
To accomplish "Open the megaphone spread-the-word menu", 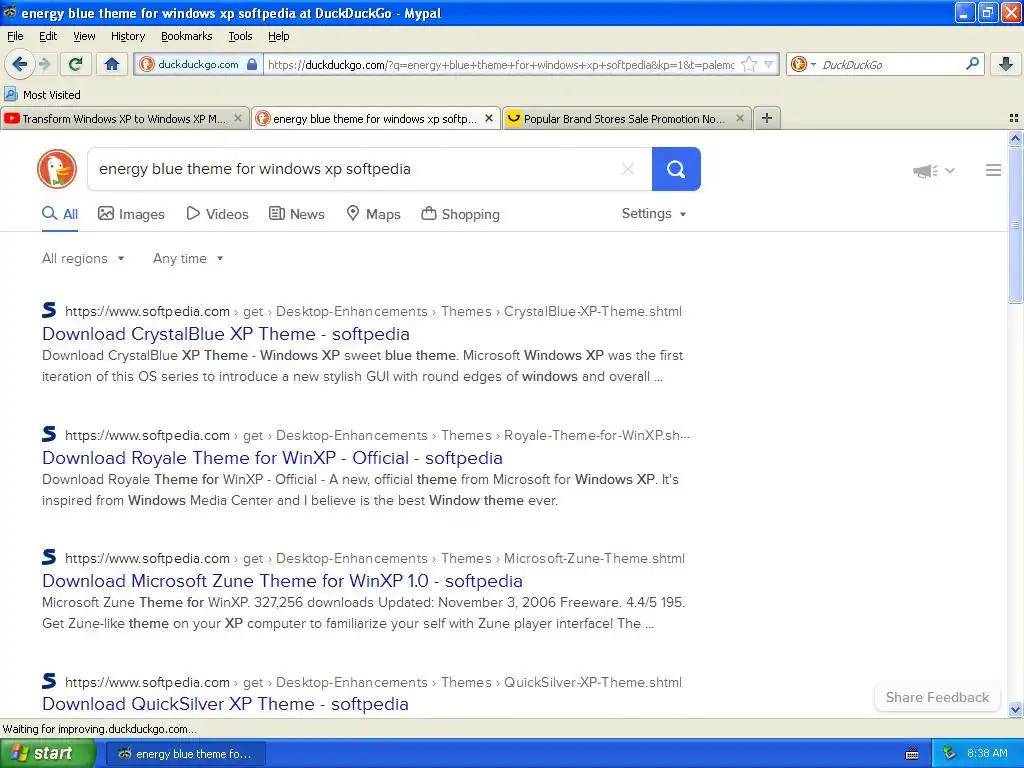I will pyautogui.click(x=933, y=170).
